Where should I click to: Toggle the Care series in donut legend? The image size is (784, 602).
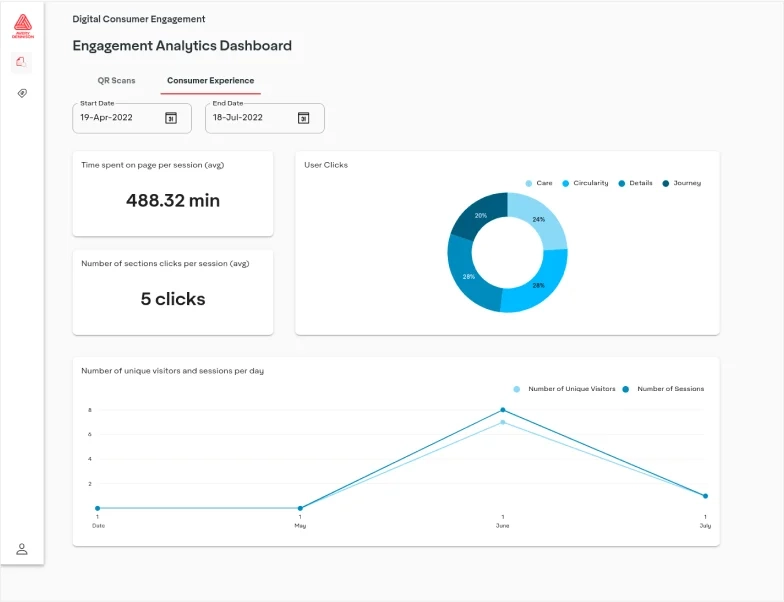(x=539, y=183)
